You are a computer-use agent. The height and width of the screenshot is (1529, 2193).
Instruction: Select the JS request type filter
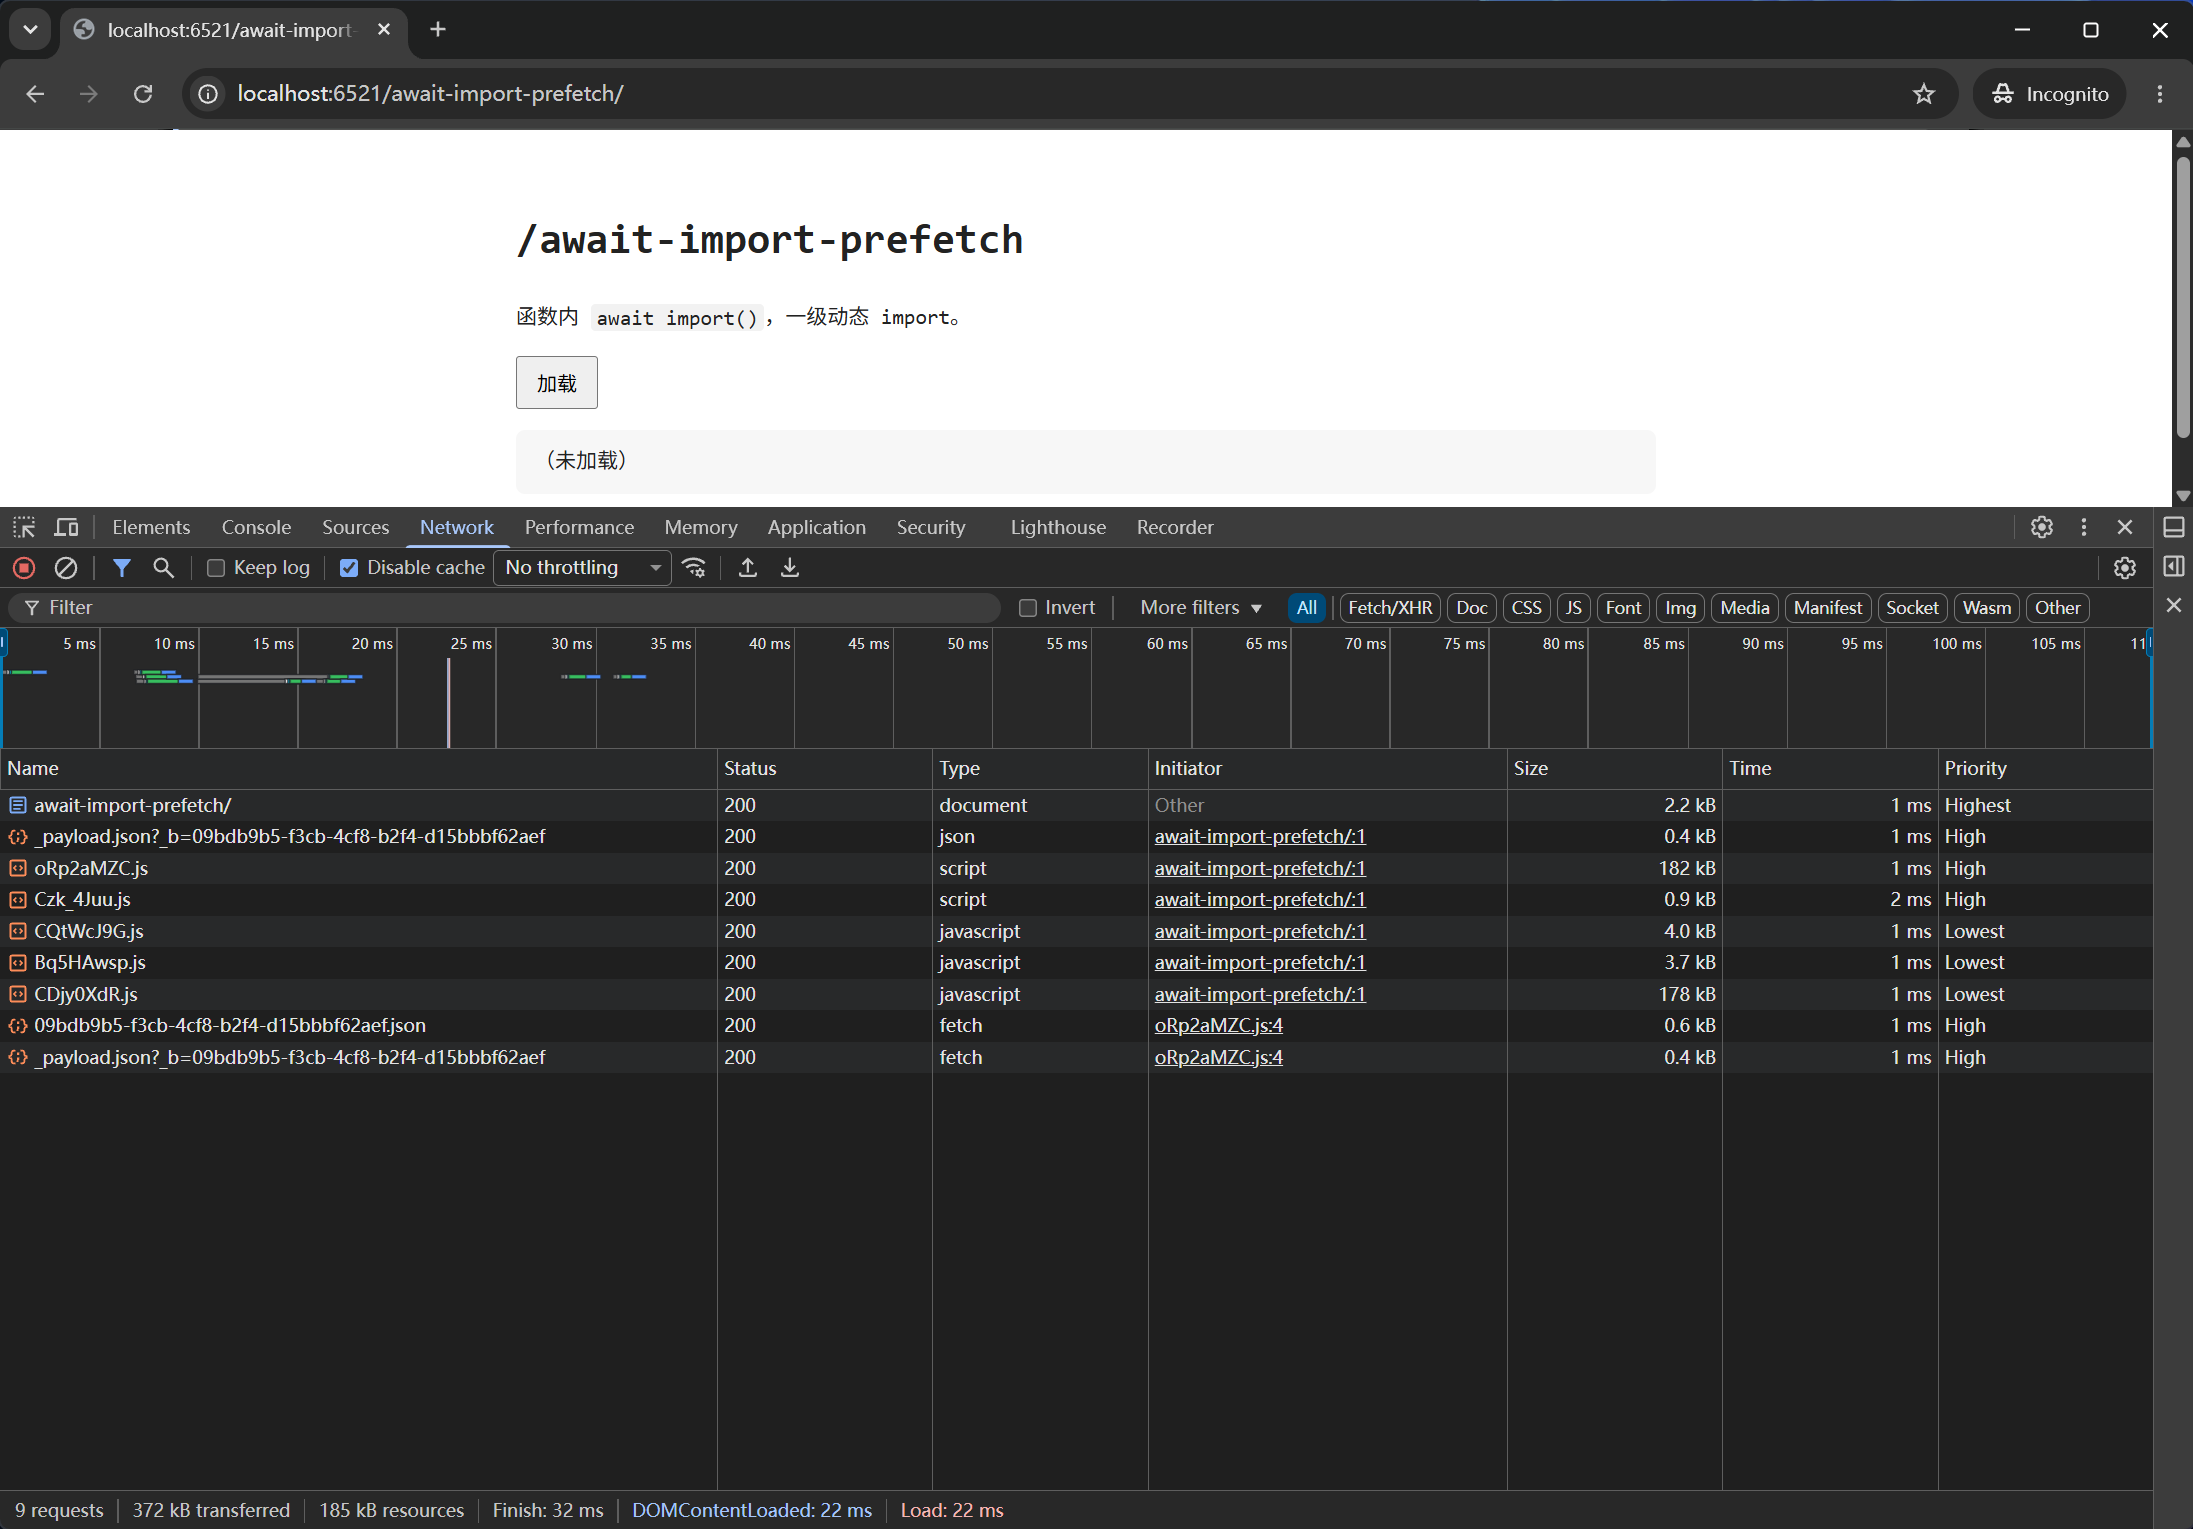click(1573, 608)
